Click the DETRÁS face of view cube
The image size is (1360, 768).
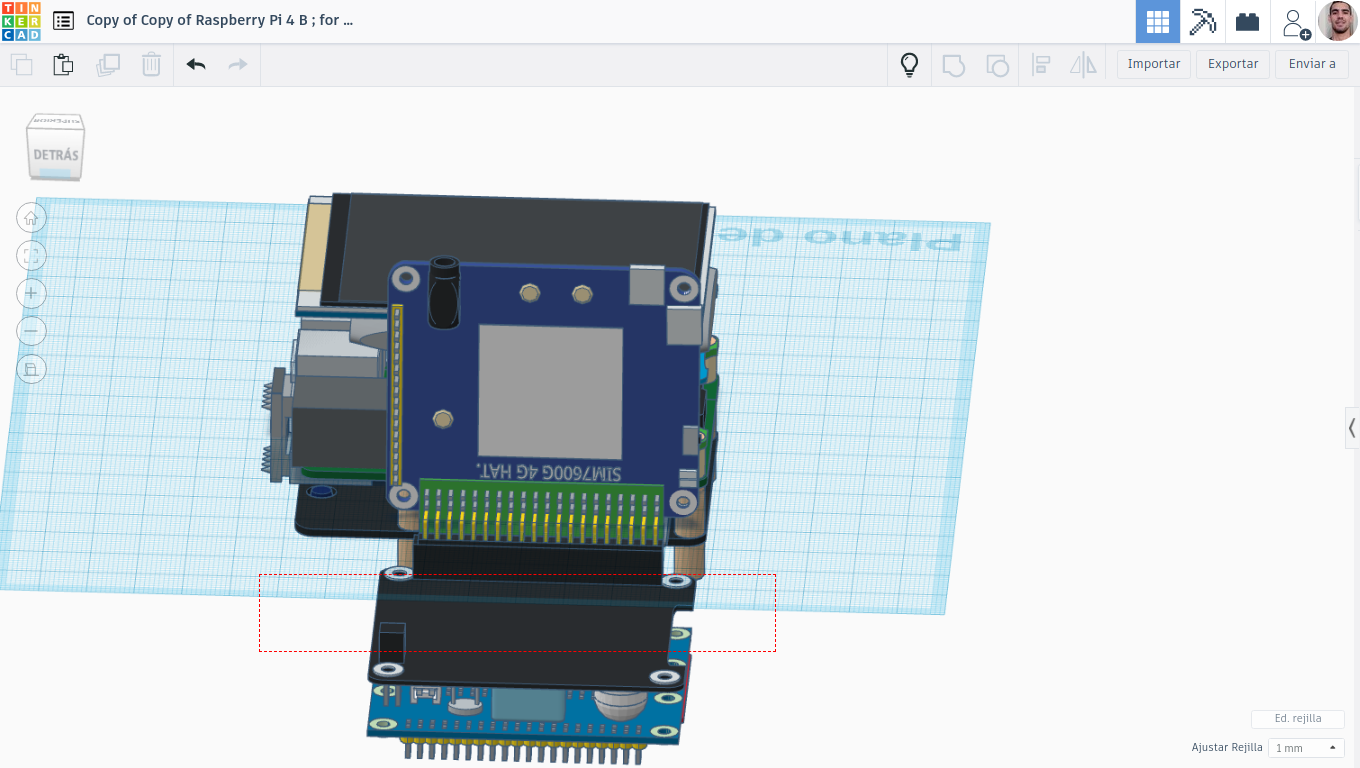(x=55, y=153)
